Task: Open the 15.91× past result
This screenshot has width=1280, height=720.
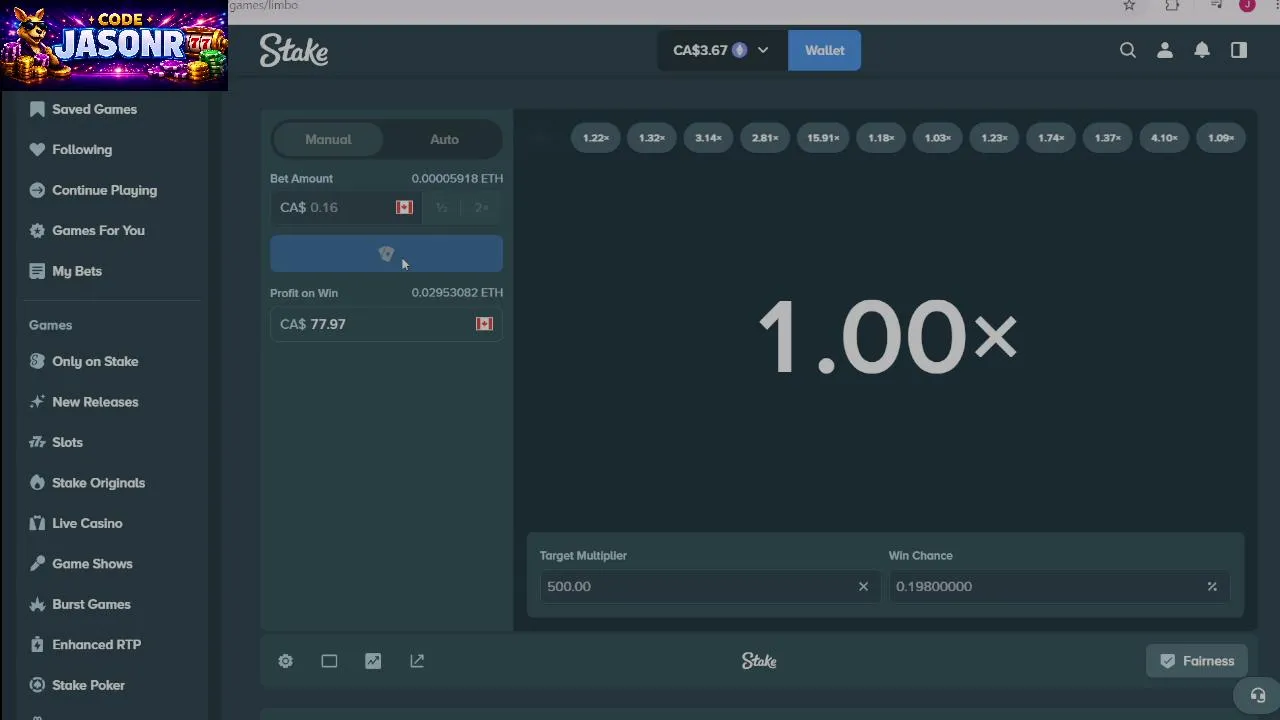Action: point(823,138)
